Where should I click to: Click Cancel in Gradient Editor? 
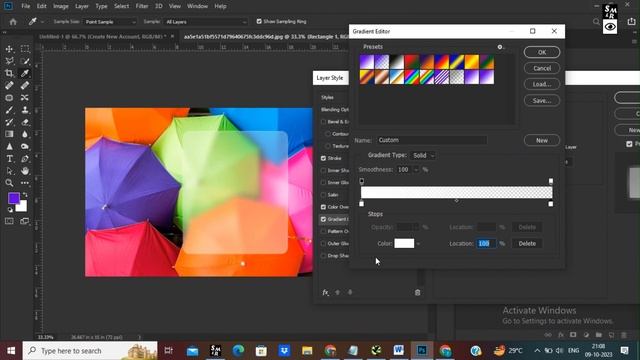(x=542, y=68)
